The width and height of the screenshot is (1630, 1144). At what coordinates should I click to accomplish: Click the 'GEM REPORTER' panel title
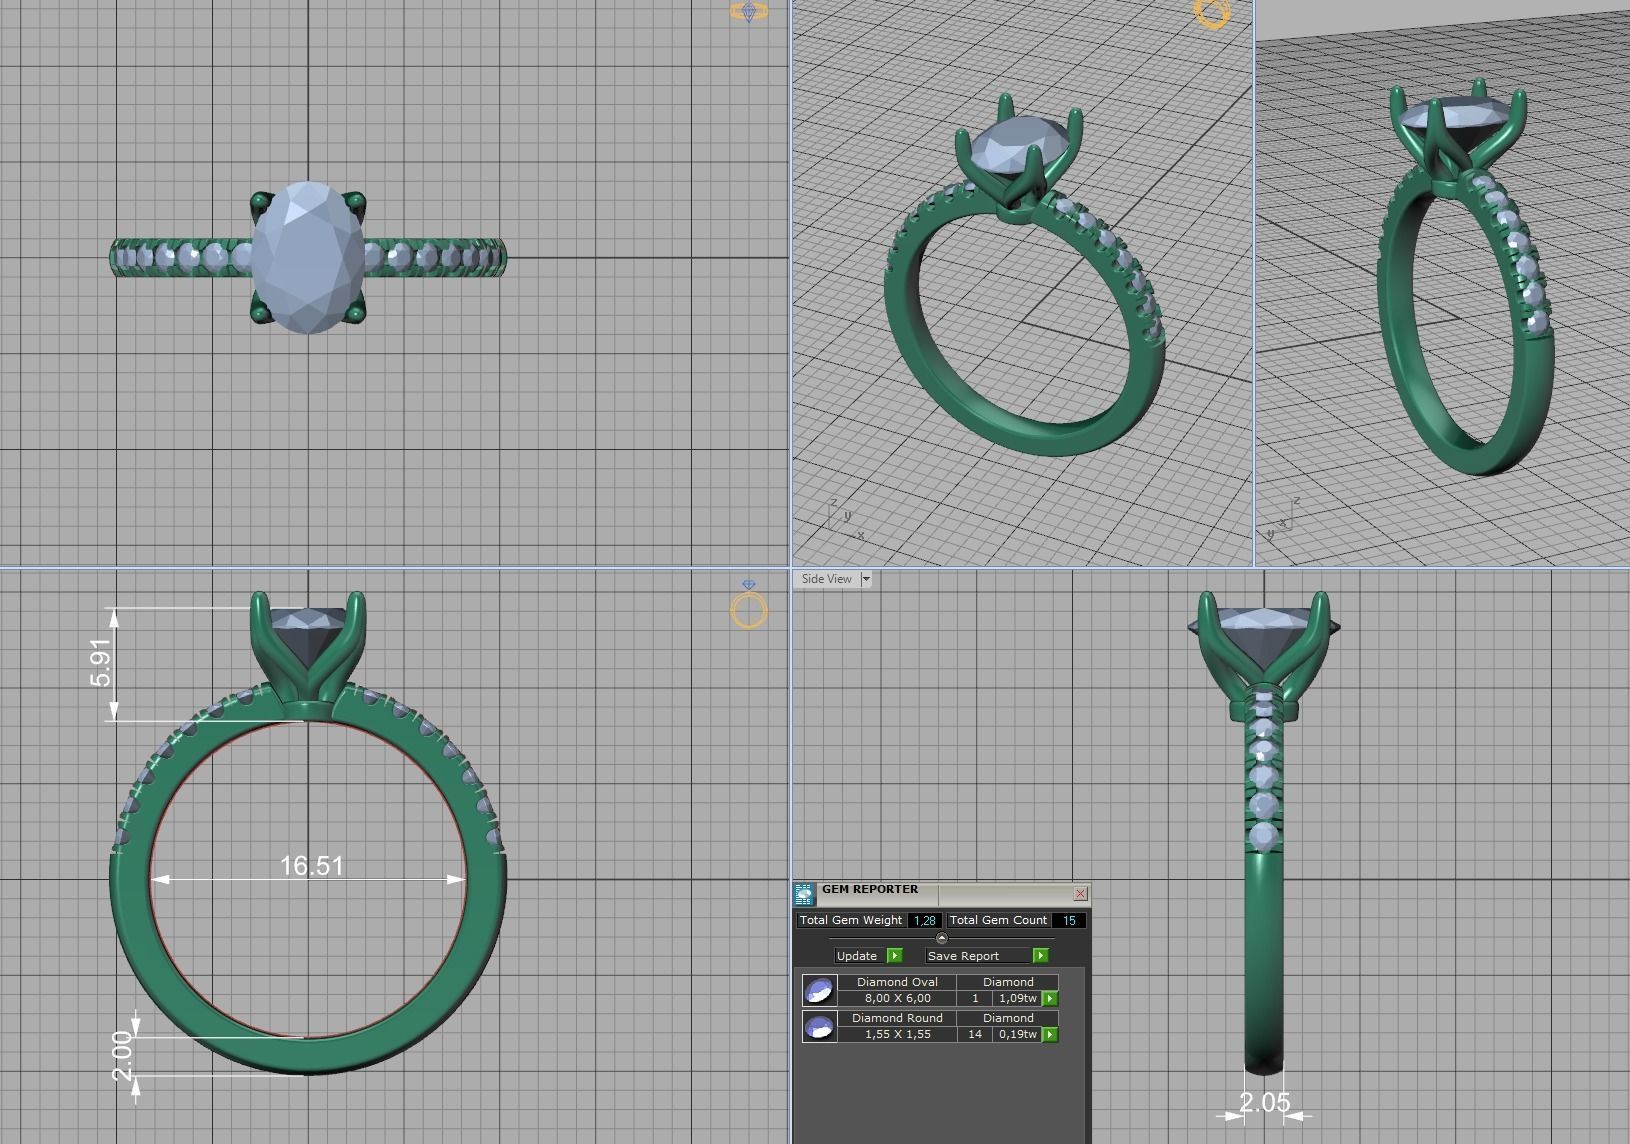[870, 889]
